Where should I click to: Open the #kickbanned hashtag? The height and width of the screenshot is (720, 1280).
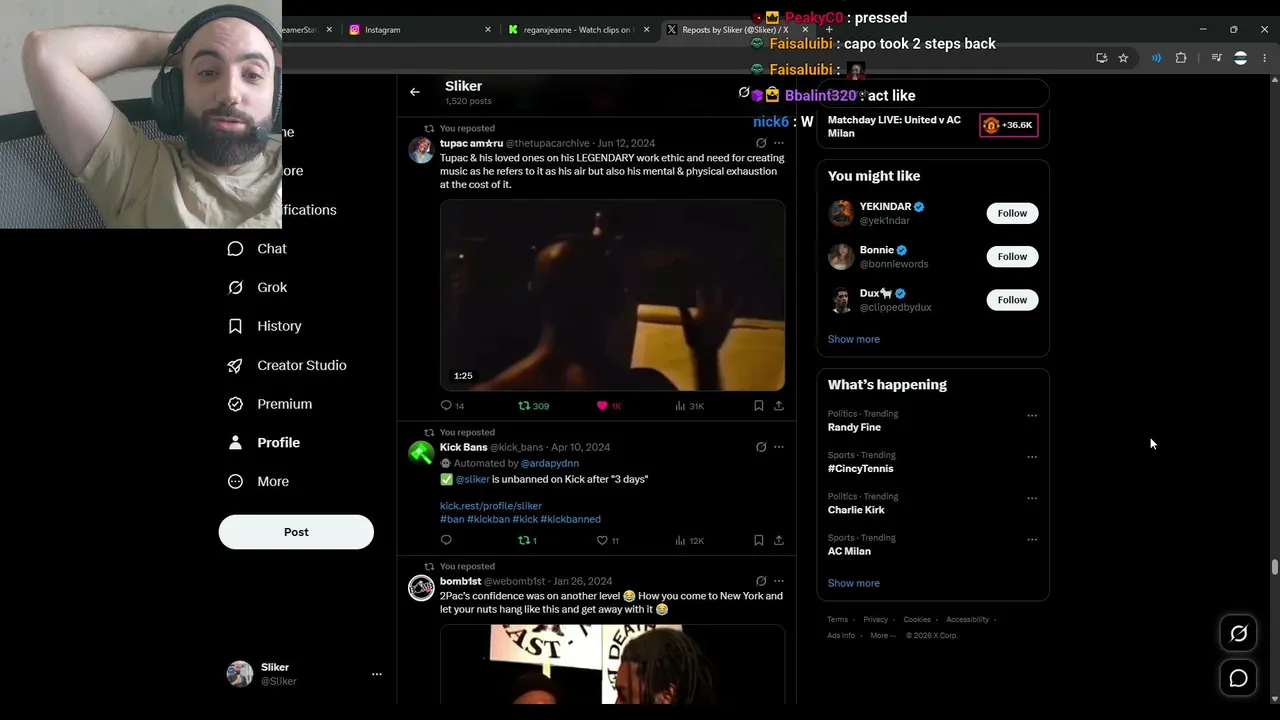pyautogui.click(x=571, y=520)
